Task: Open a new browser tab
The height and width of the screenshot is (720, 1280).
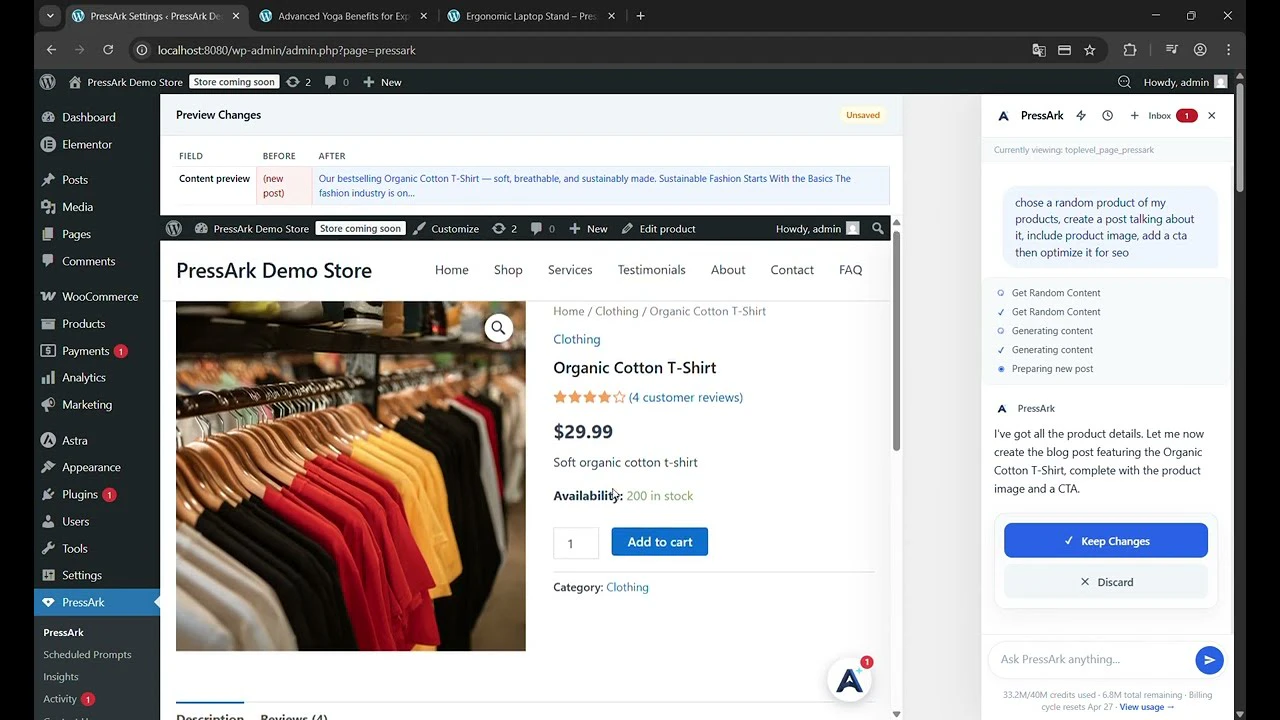Action: pos(640,16)
